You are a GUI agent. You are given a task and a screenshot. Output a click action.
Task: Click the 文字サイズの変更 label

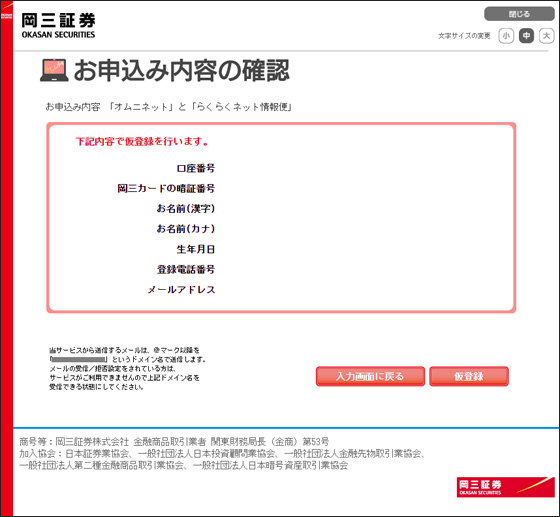coord(464,36)
